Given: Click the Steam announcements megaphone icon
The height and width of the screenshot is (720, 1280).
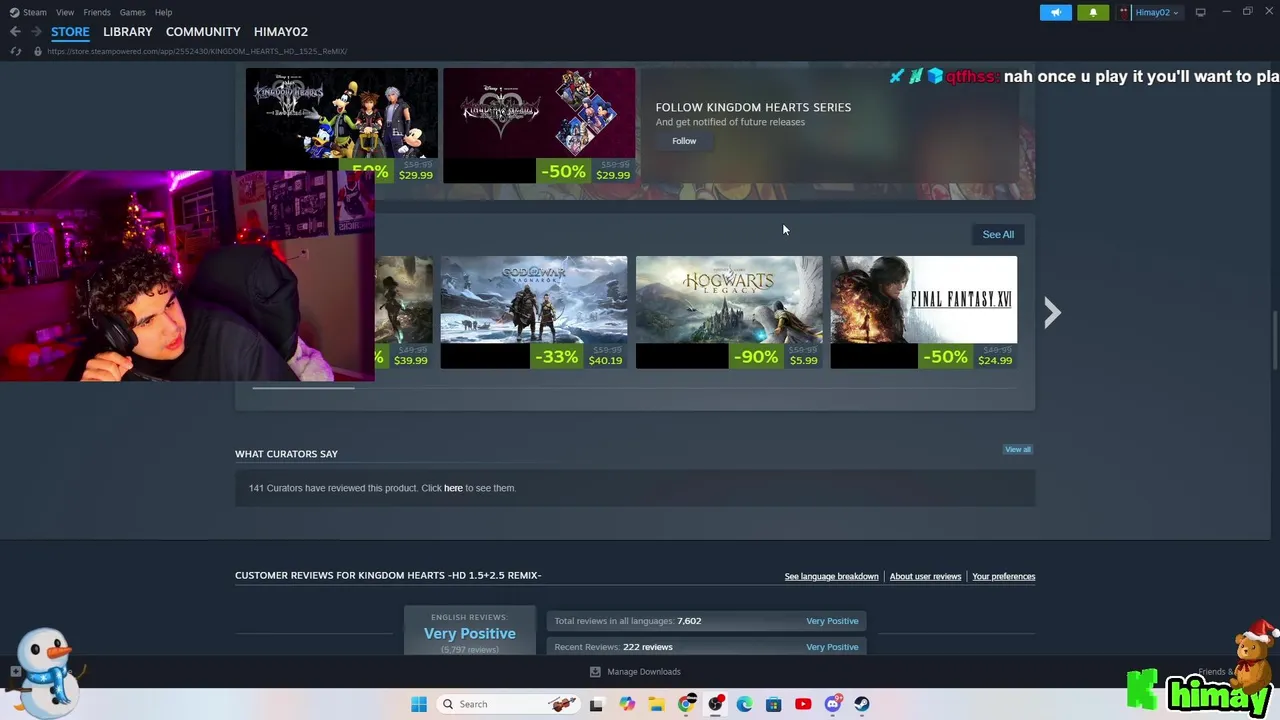Looking at the screenshot, I should 1055,12.
